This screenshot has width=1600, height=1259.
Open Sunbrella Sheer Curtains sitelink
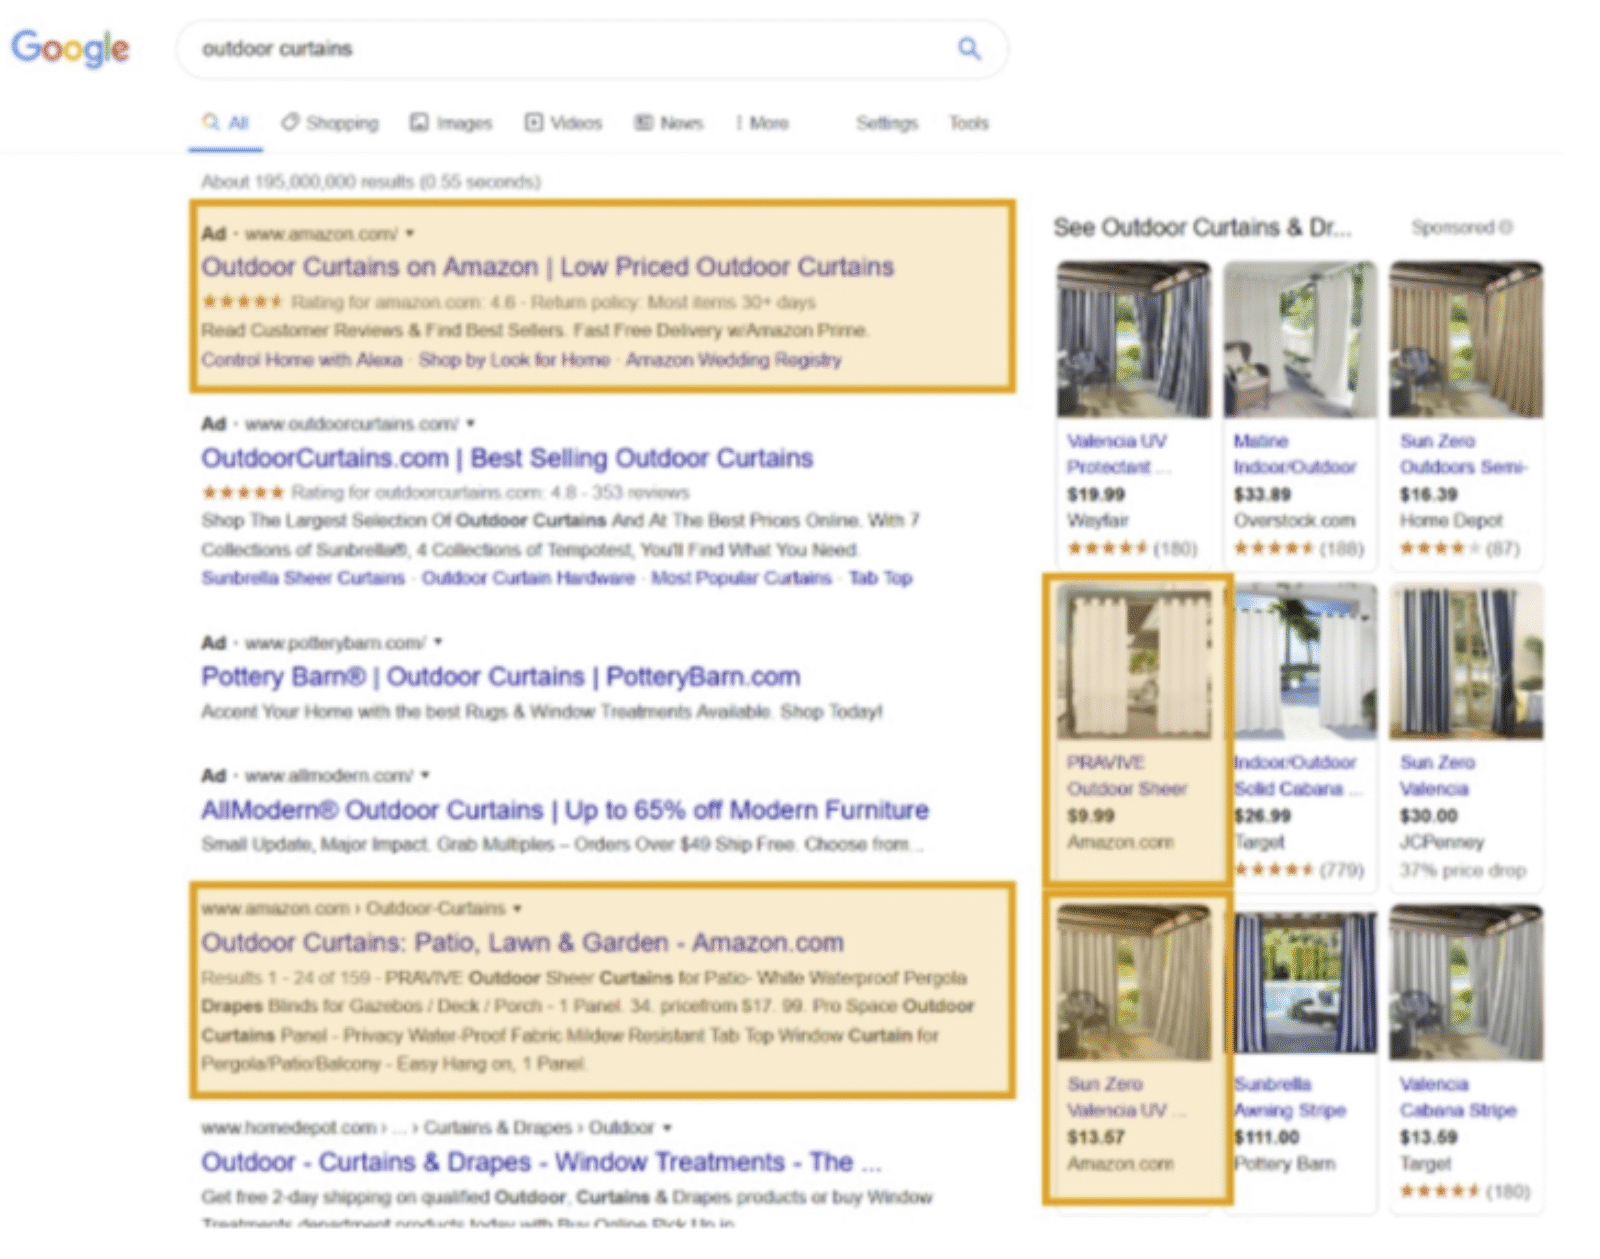coord(303,578)
